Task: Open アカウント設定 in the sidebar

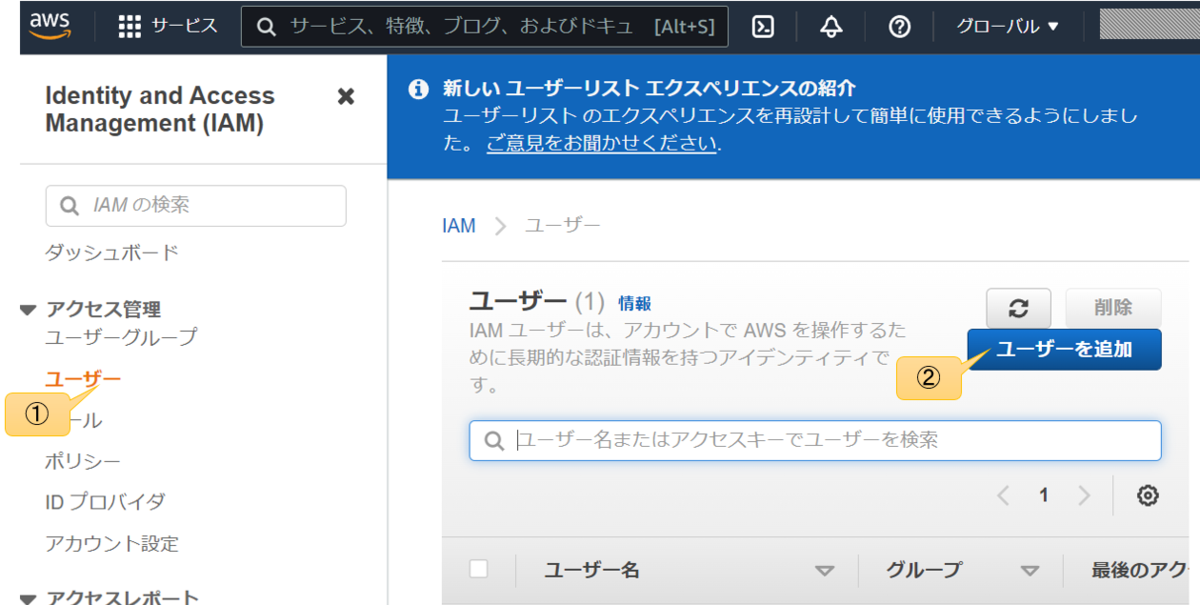Action: pyautogui.click(x=112, y=544)
